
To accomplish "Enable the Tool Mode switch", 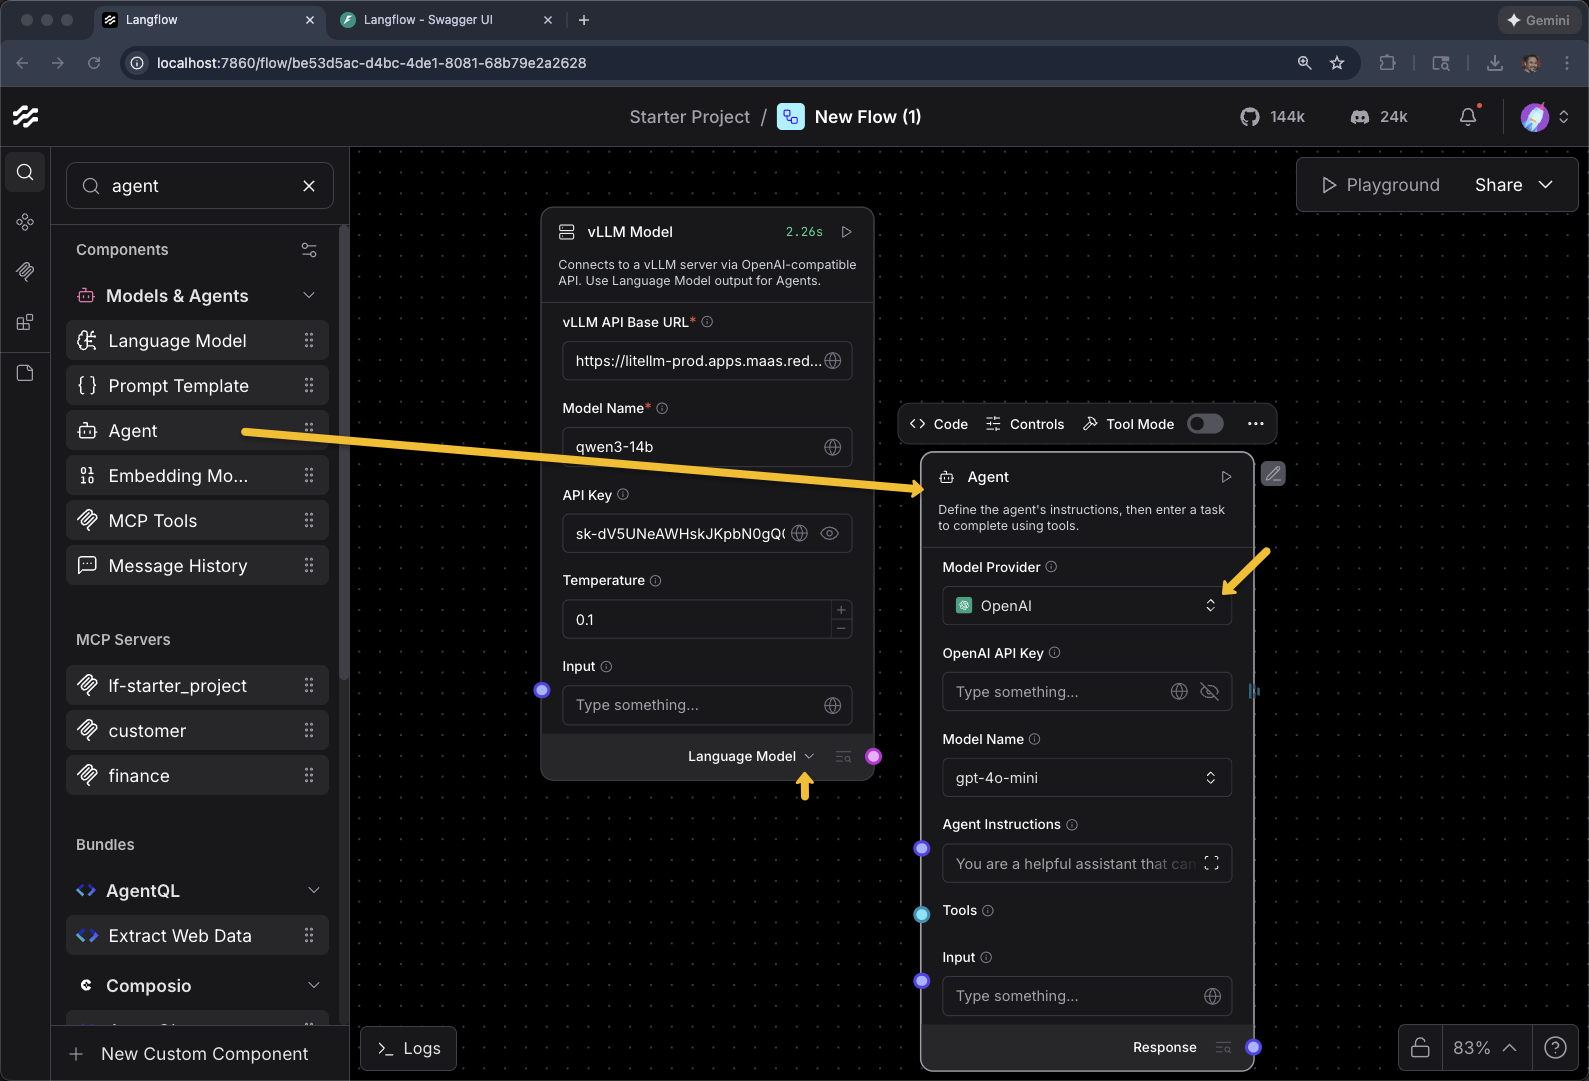I will (x=1205, y=424).
